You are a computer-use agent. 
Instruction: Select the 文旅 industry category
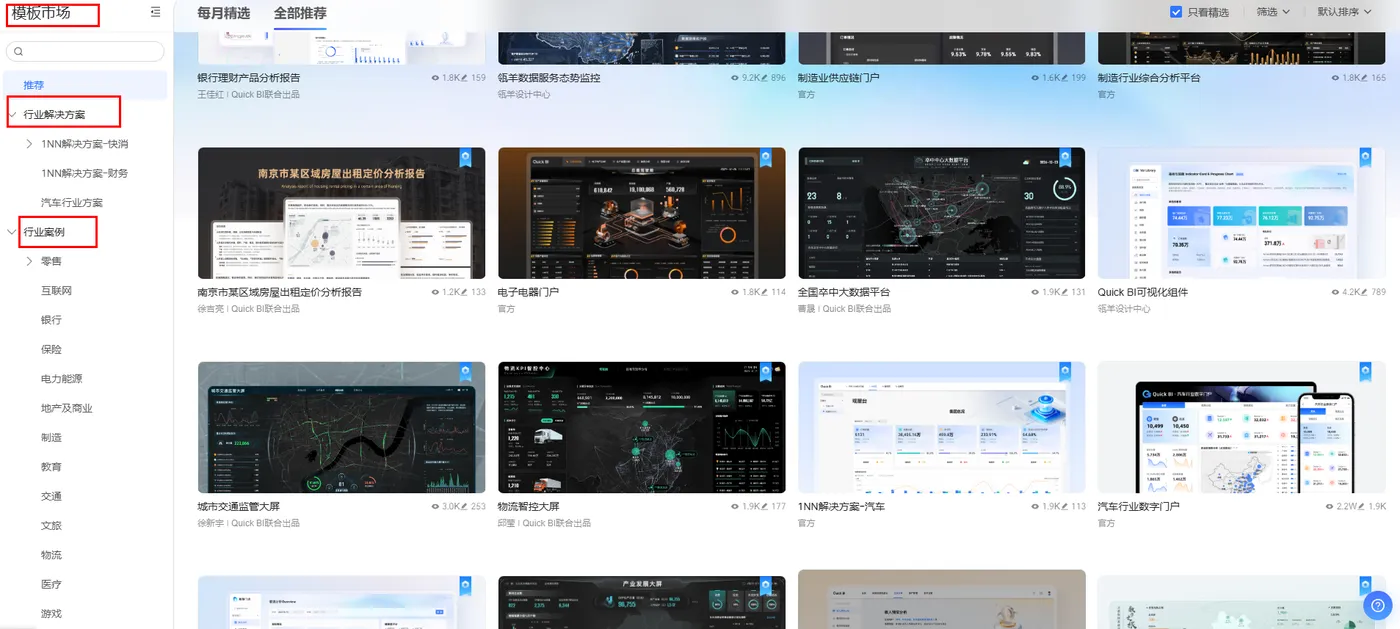pyautogui.click(x=51, y=525)
